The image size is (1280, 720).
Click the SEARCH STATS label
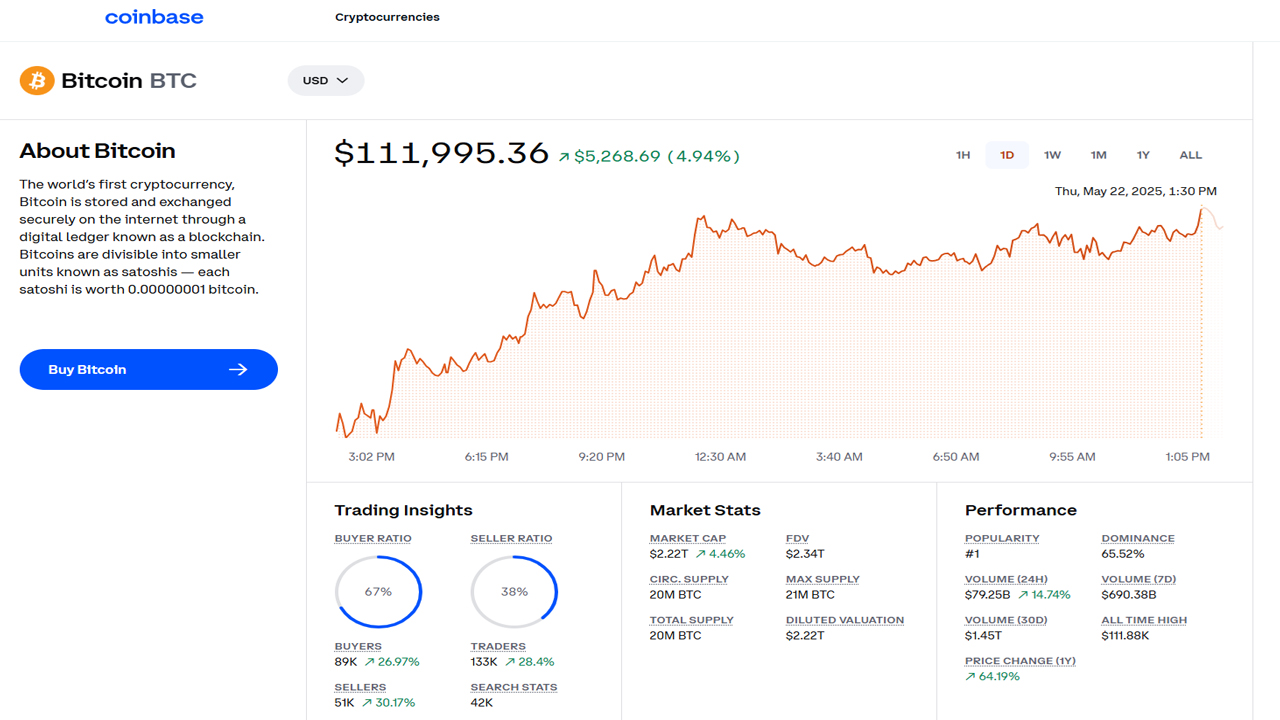[x=514, y=687]
